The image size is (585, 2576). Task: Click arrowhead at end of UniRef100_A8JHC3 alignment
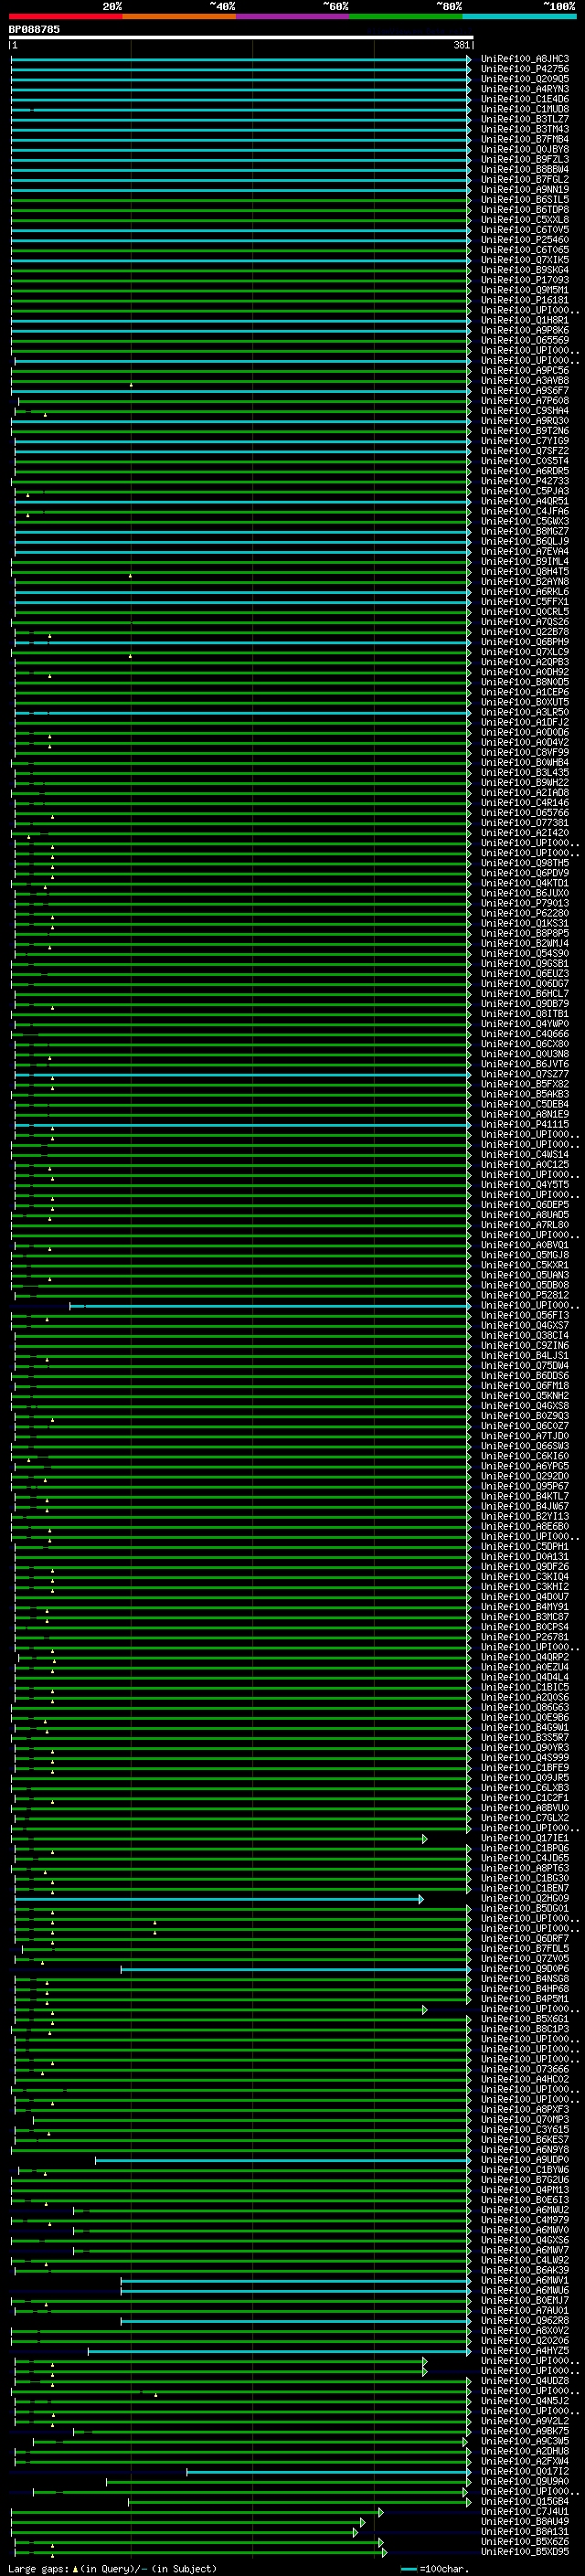469,59
